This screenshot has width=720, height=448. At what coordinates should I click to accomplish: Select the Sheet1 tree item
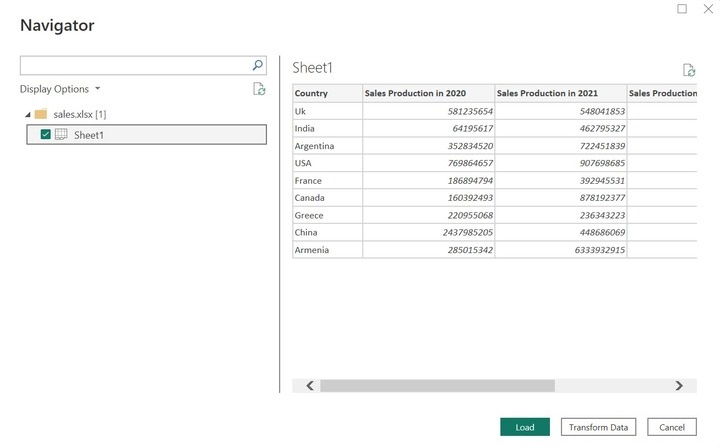point(146,134)
